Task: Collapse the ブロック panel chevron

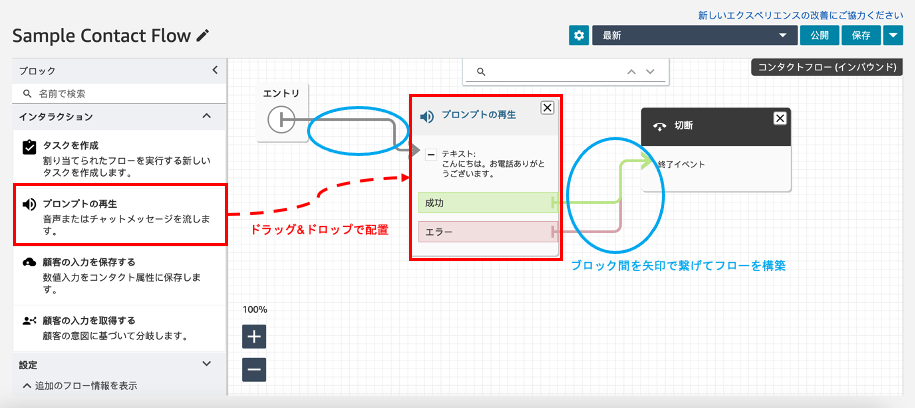Action: tap(215, 70)
